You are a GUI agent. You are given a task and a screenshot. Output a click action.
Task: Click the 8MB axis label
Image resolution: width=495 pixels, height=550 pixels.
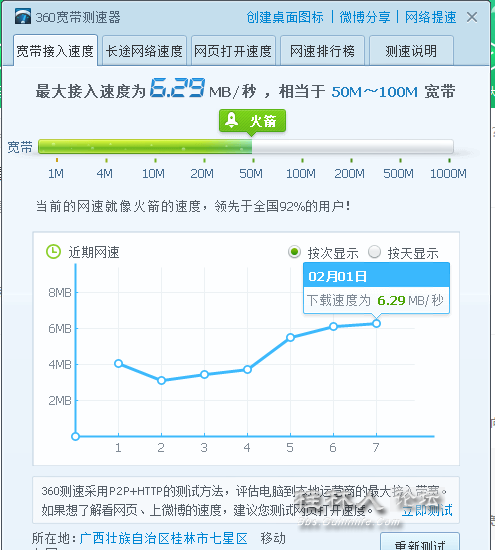click(60, 292)
